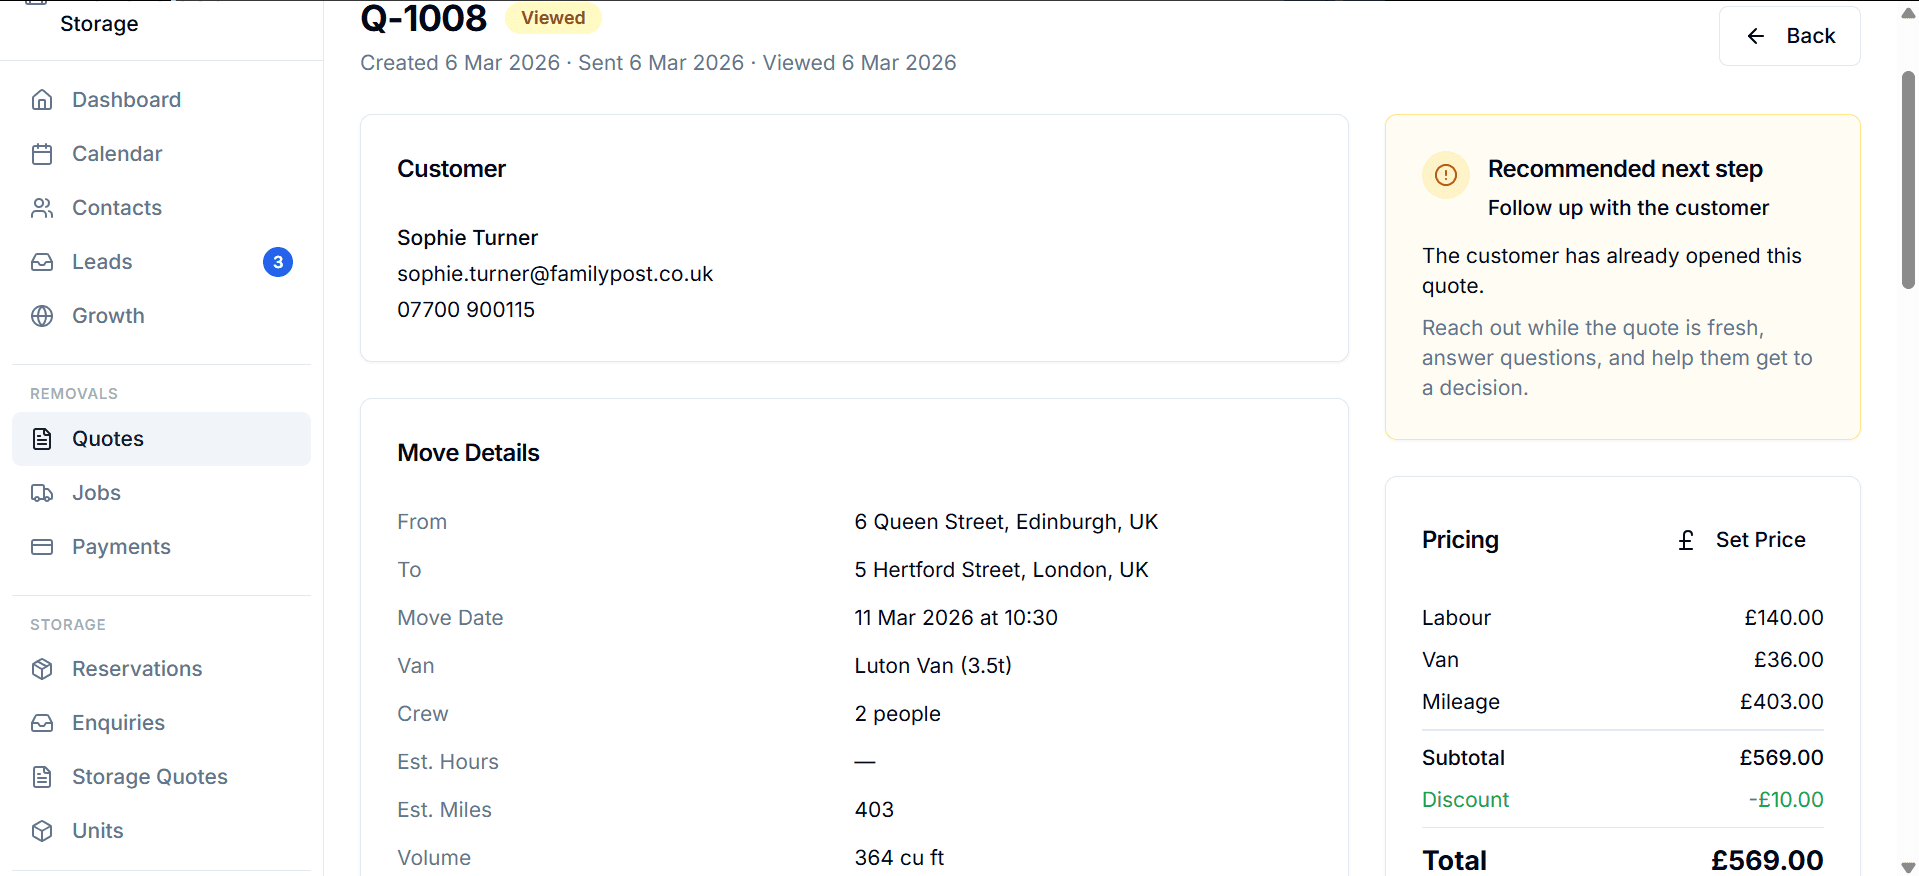Open Units from the Storage section

click(96, 830)
